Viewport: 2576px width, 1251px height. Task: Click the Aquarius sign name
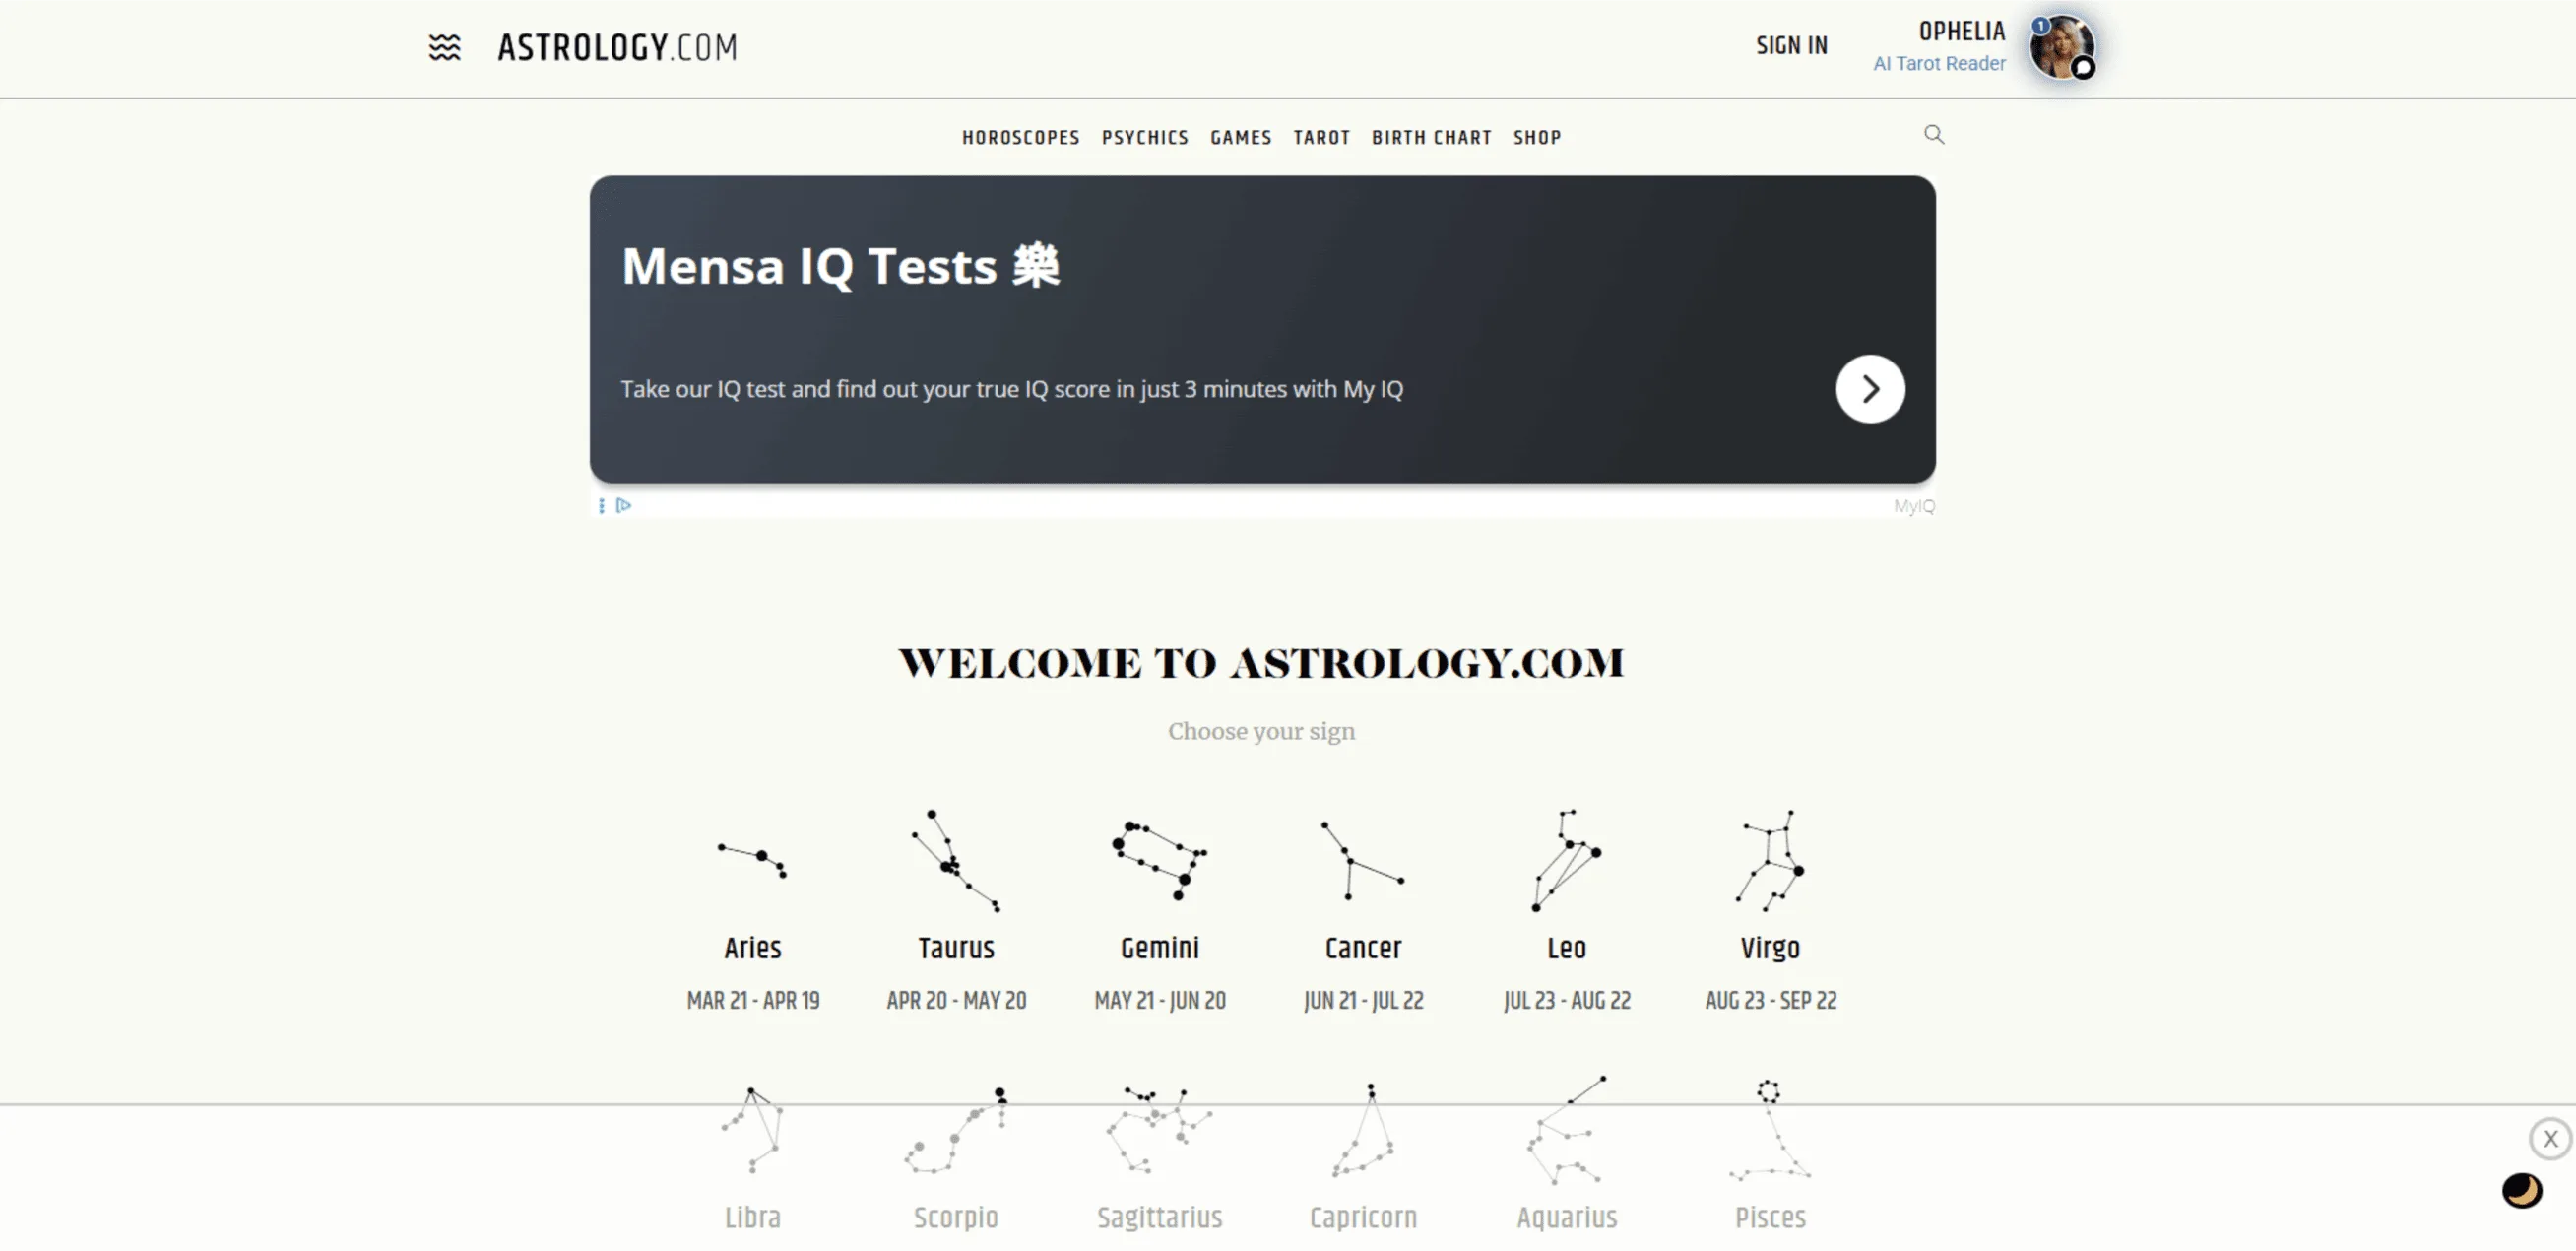[x=1566, y=1218]
